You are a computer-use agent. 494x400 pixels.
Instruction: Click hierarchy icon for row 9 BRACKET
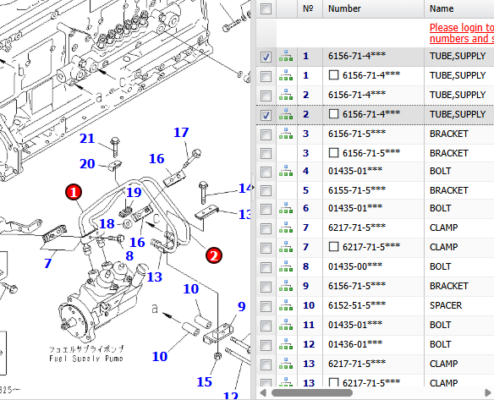point(286,286)
